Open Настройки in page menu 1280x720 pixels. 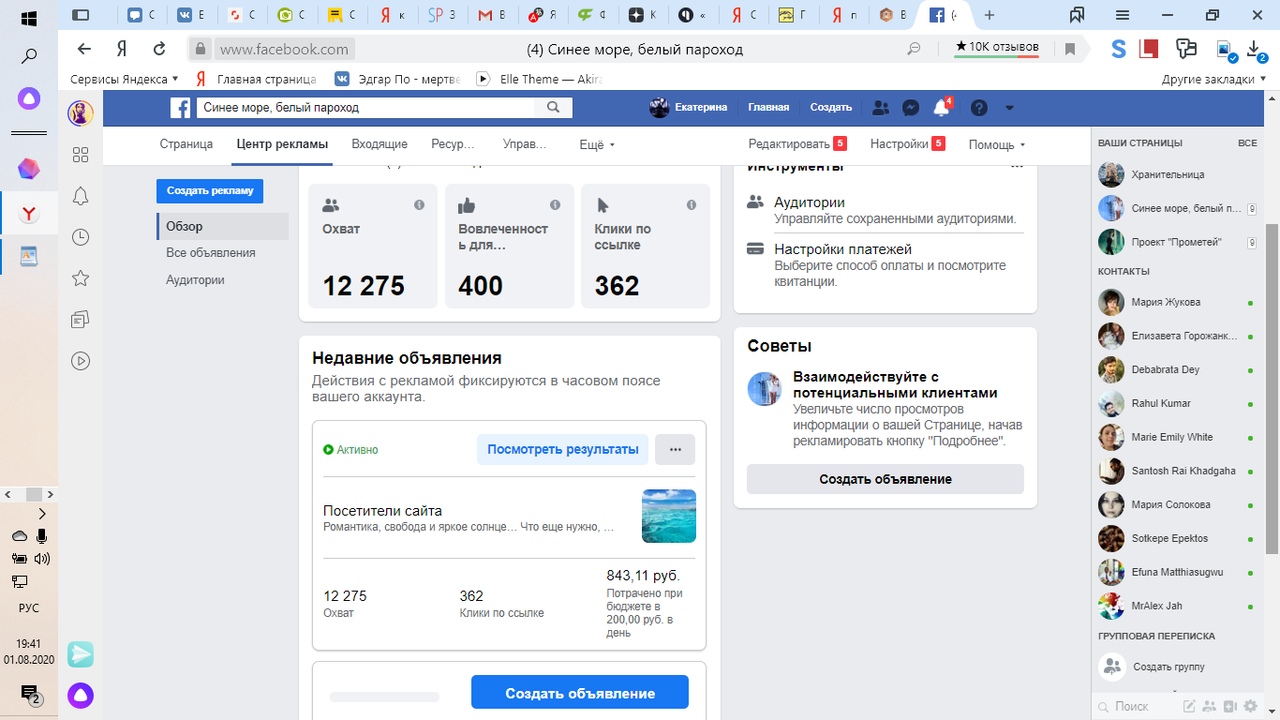pyautogui.click(x=907, y=144)
